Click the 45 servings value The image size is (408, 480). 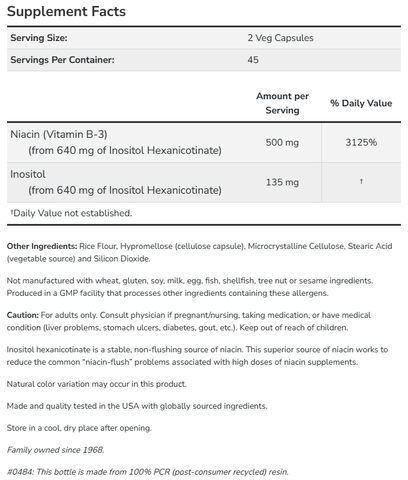pyautogui.click(x=253, y=60)
